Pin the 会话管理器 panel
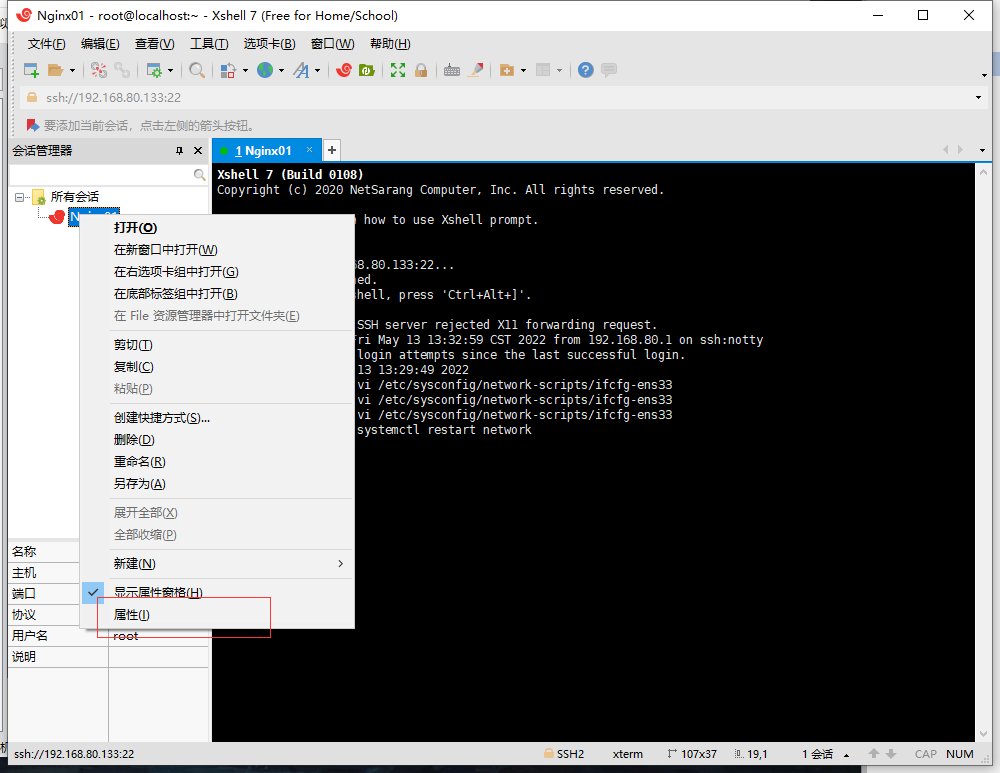1000x773 pixels. click(x=179, y=151)
